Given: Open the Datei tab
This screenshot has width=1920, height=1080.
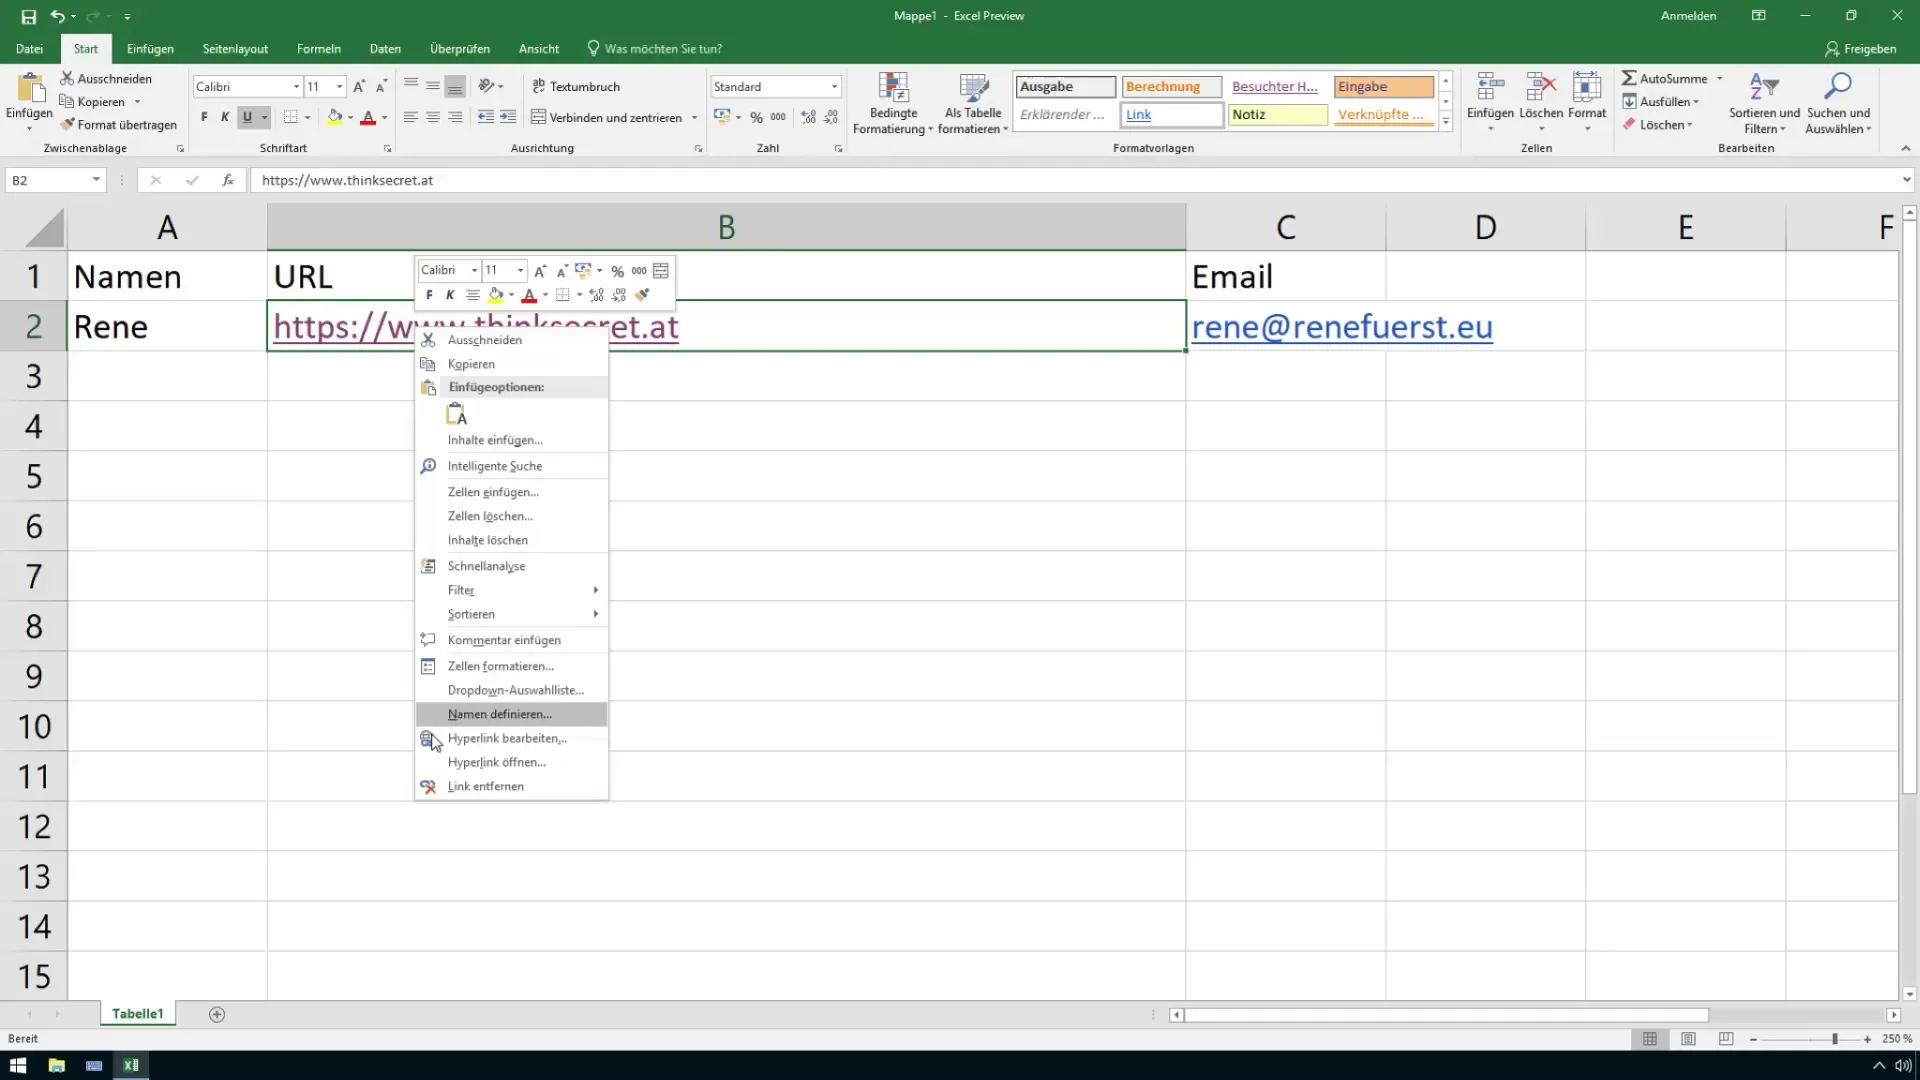Looking at the screenshot, I should 30,49.
